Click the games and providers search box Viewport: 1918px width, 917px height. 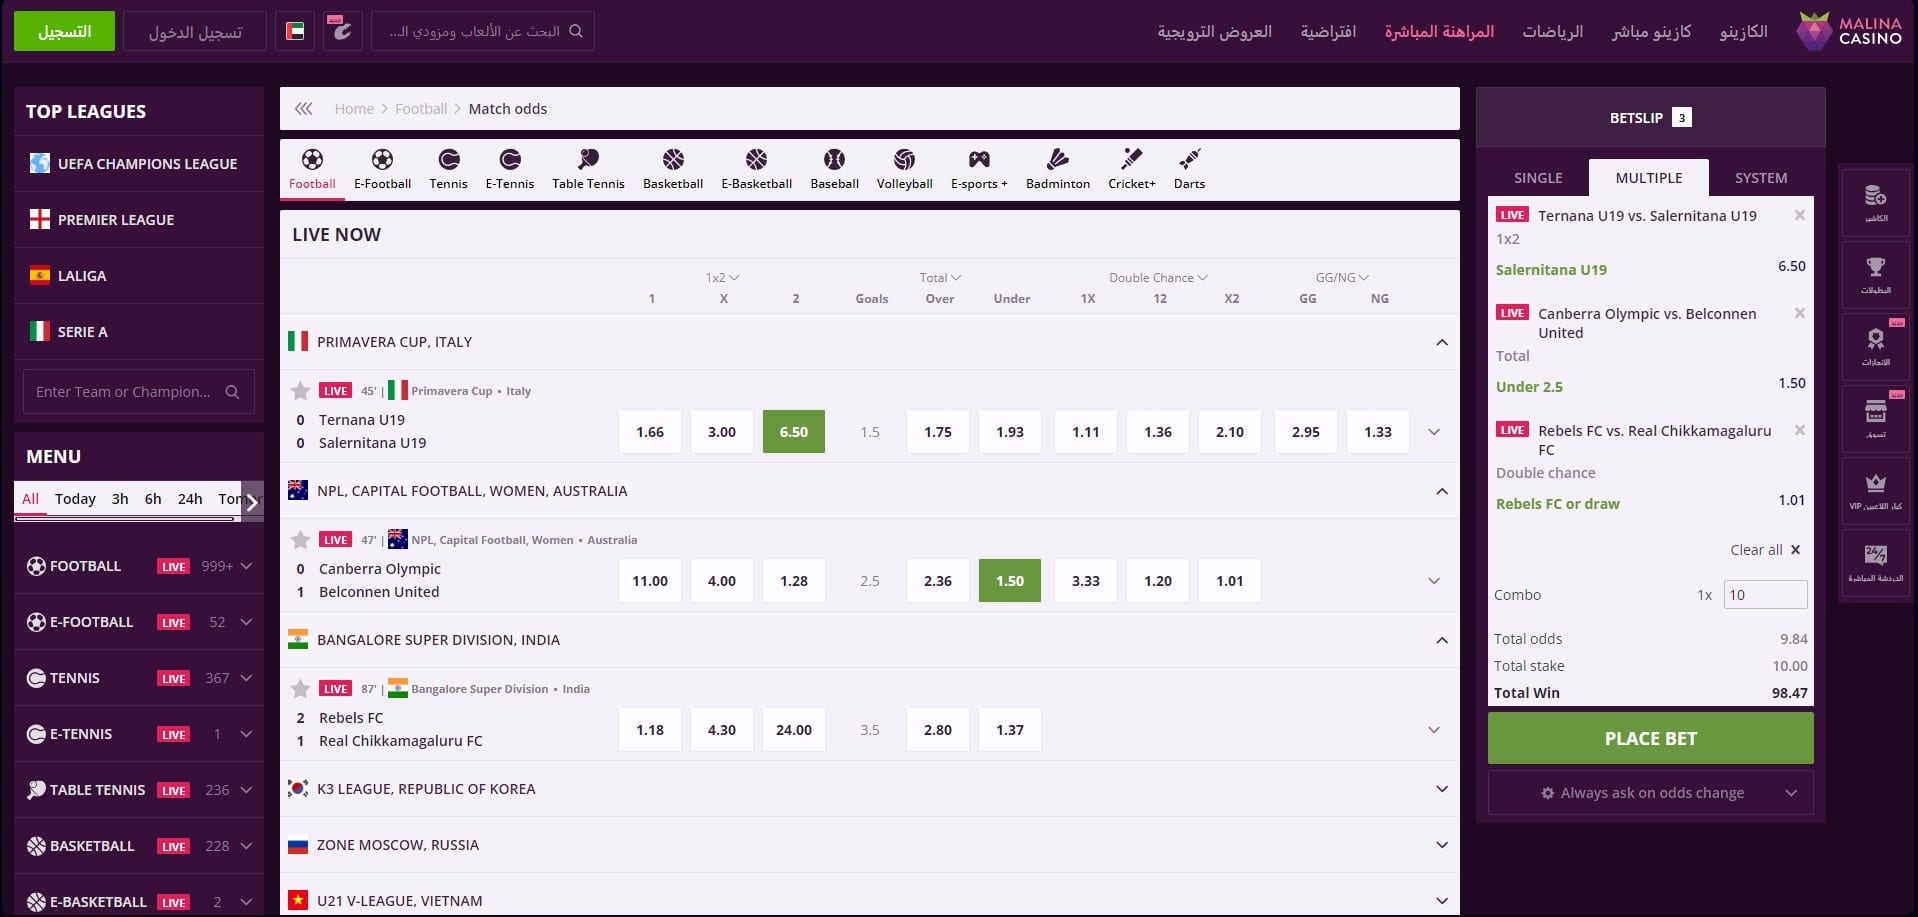pyautogui.click(x=483, y=31)
